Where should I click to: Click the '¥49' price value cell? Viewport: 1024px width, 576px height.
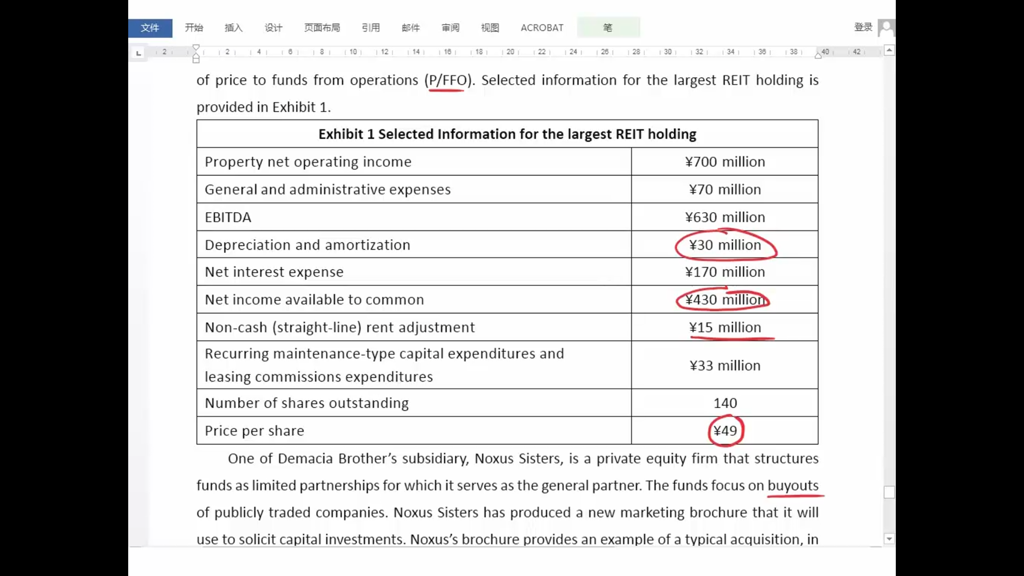(725, 431)
